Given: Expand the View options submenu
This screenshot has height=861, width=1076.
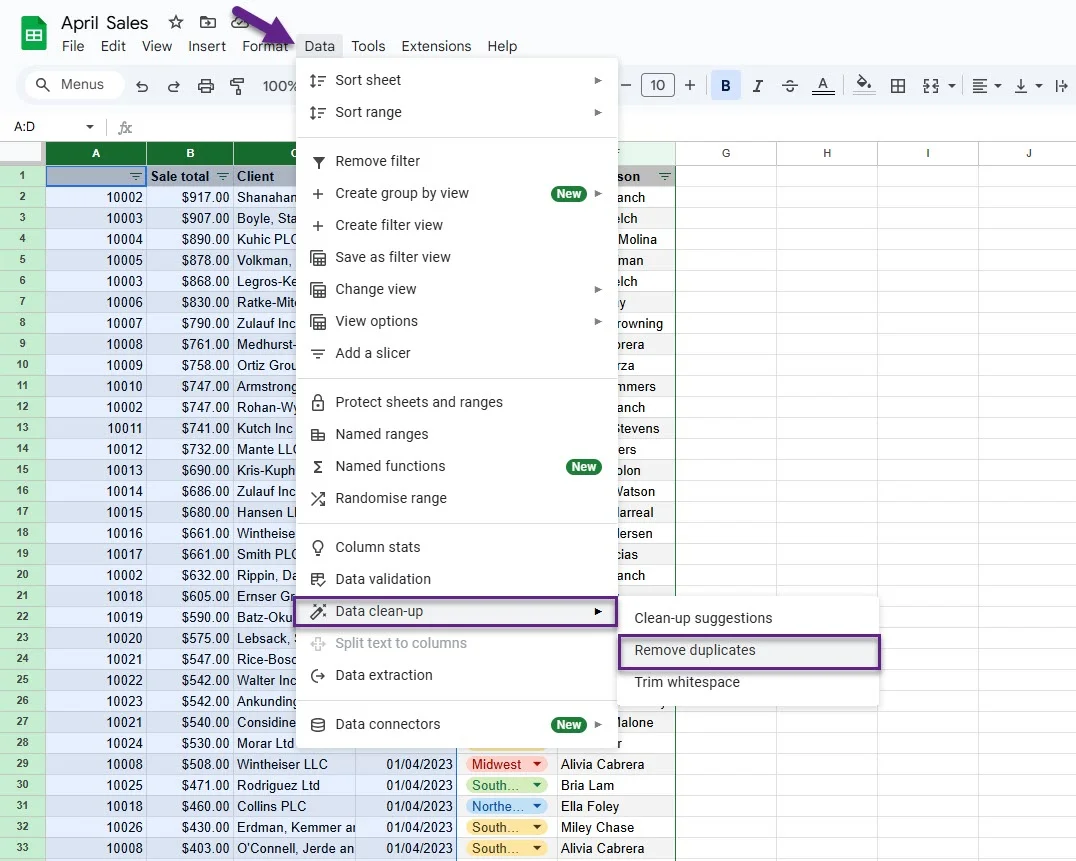Looking at the screenshot, I should point(456,321).
